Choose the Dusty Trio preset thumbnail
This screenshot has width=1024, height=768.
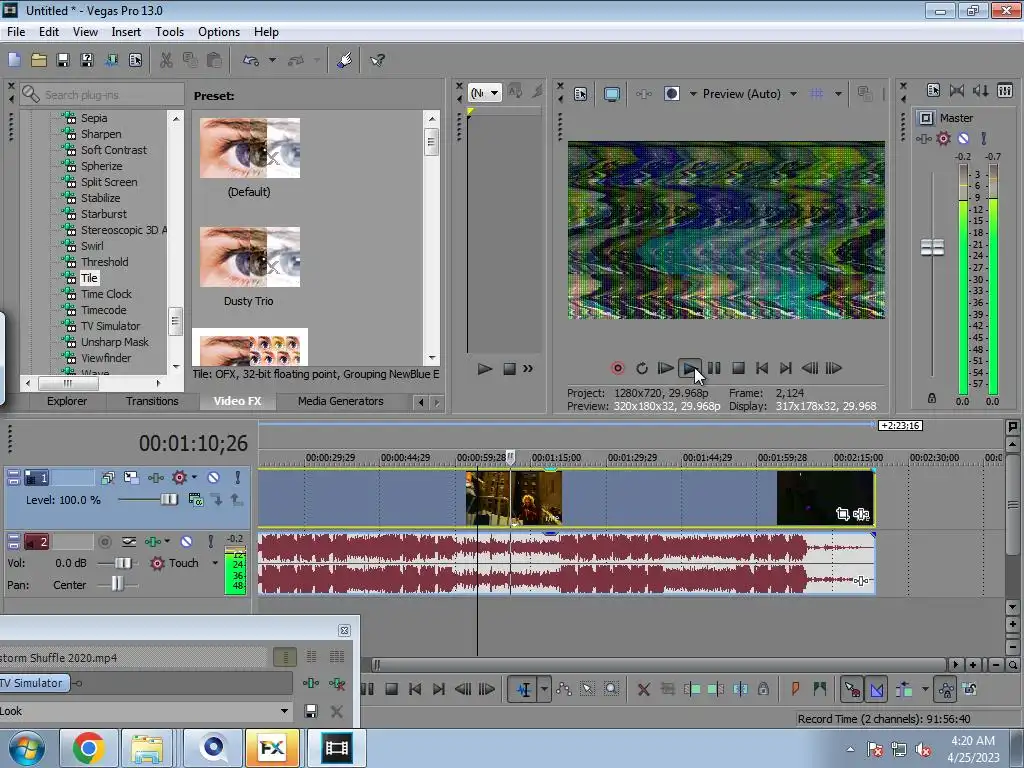pyautogui.click(x=249, y=257)
